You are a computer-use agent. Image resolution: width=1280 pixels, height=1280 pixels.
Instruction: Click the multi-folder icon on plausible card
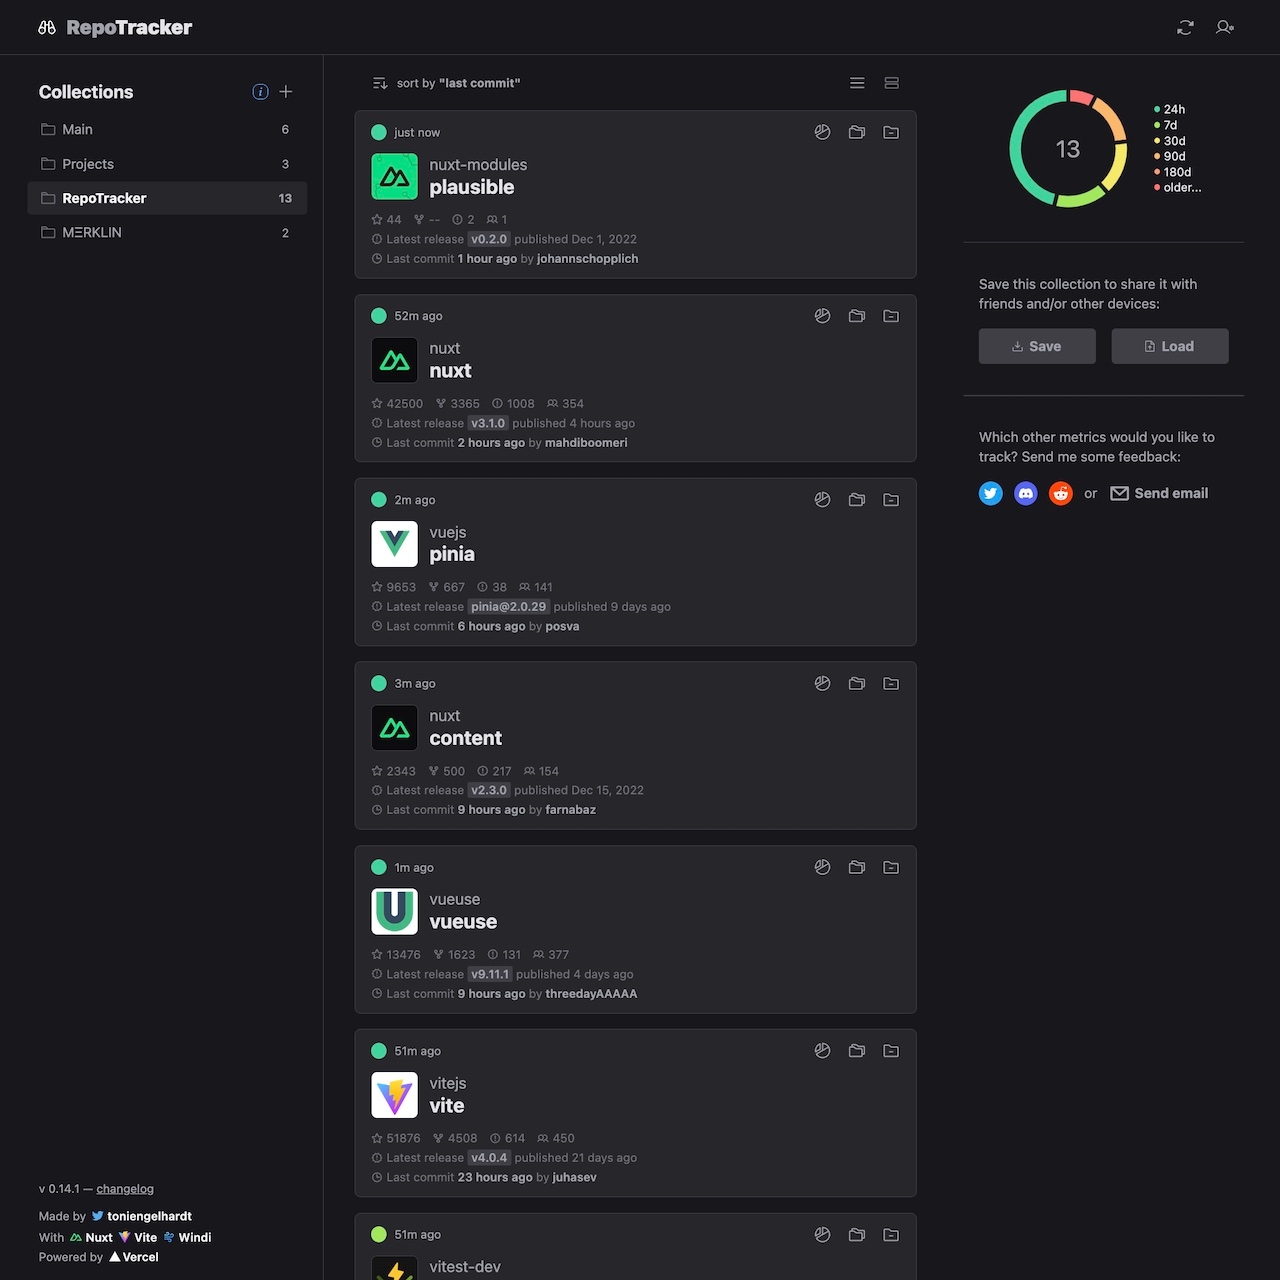pos(857,132)
